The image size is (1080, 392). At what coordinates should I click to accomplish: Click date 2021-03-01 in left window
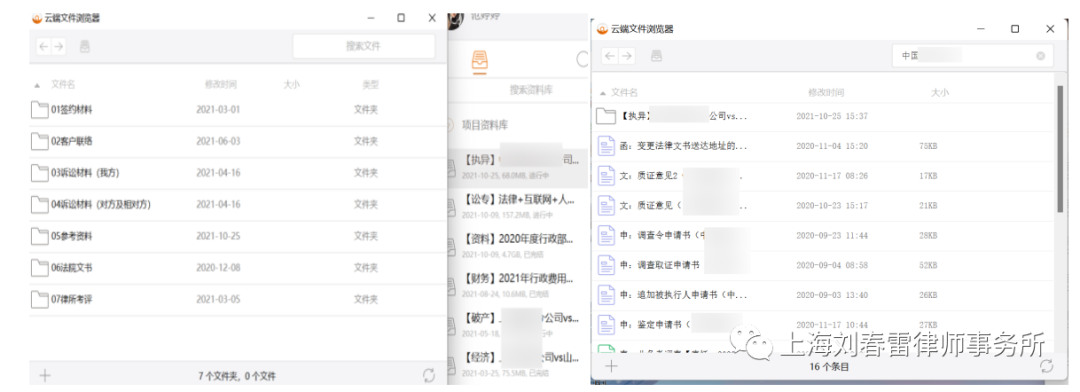[218, 109]
